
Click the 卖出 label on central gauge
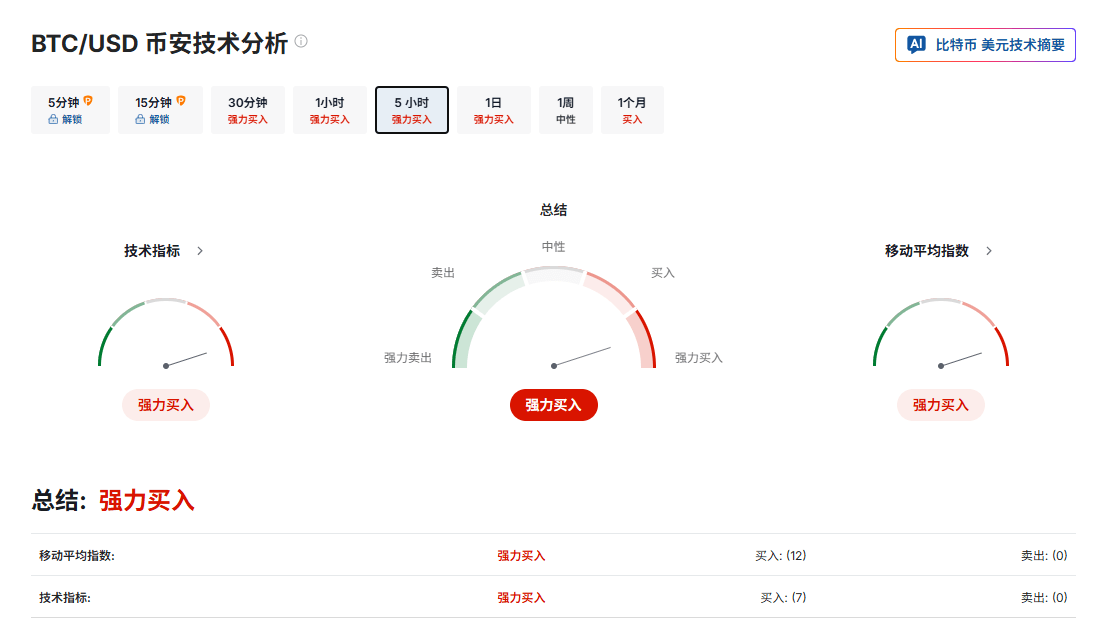click(443, 273)
